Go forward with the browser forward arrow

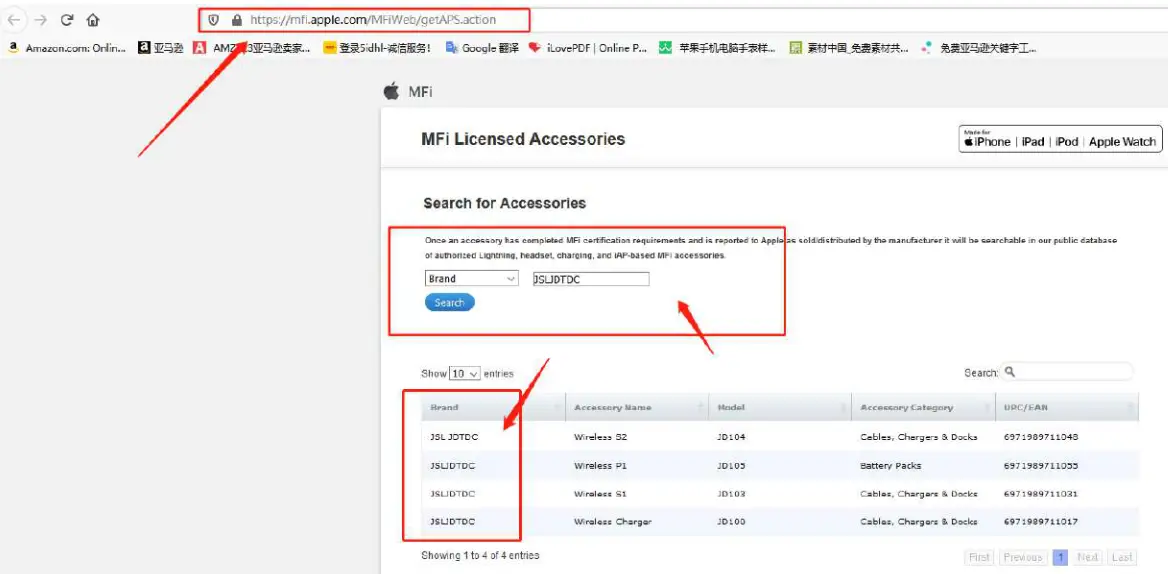pos(40,20)
